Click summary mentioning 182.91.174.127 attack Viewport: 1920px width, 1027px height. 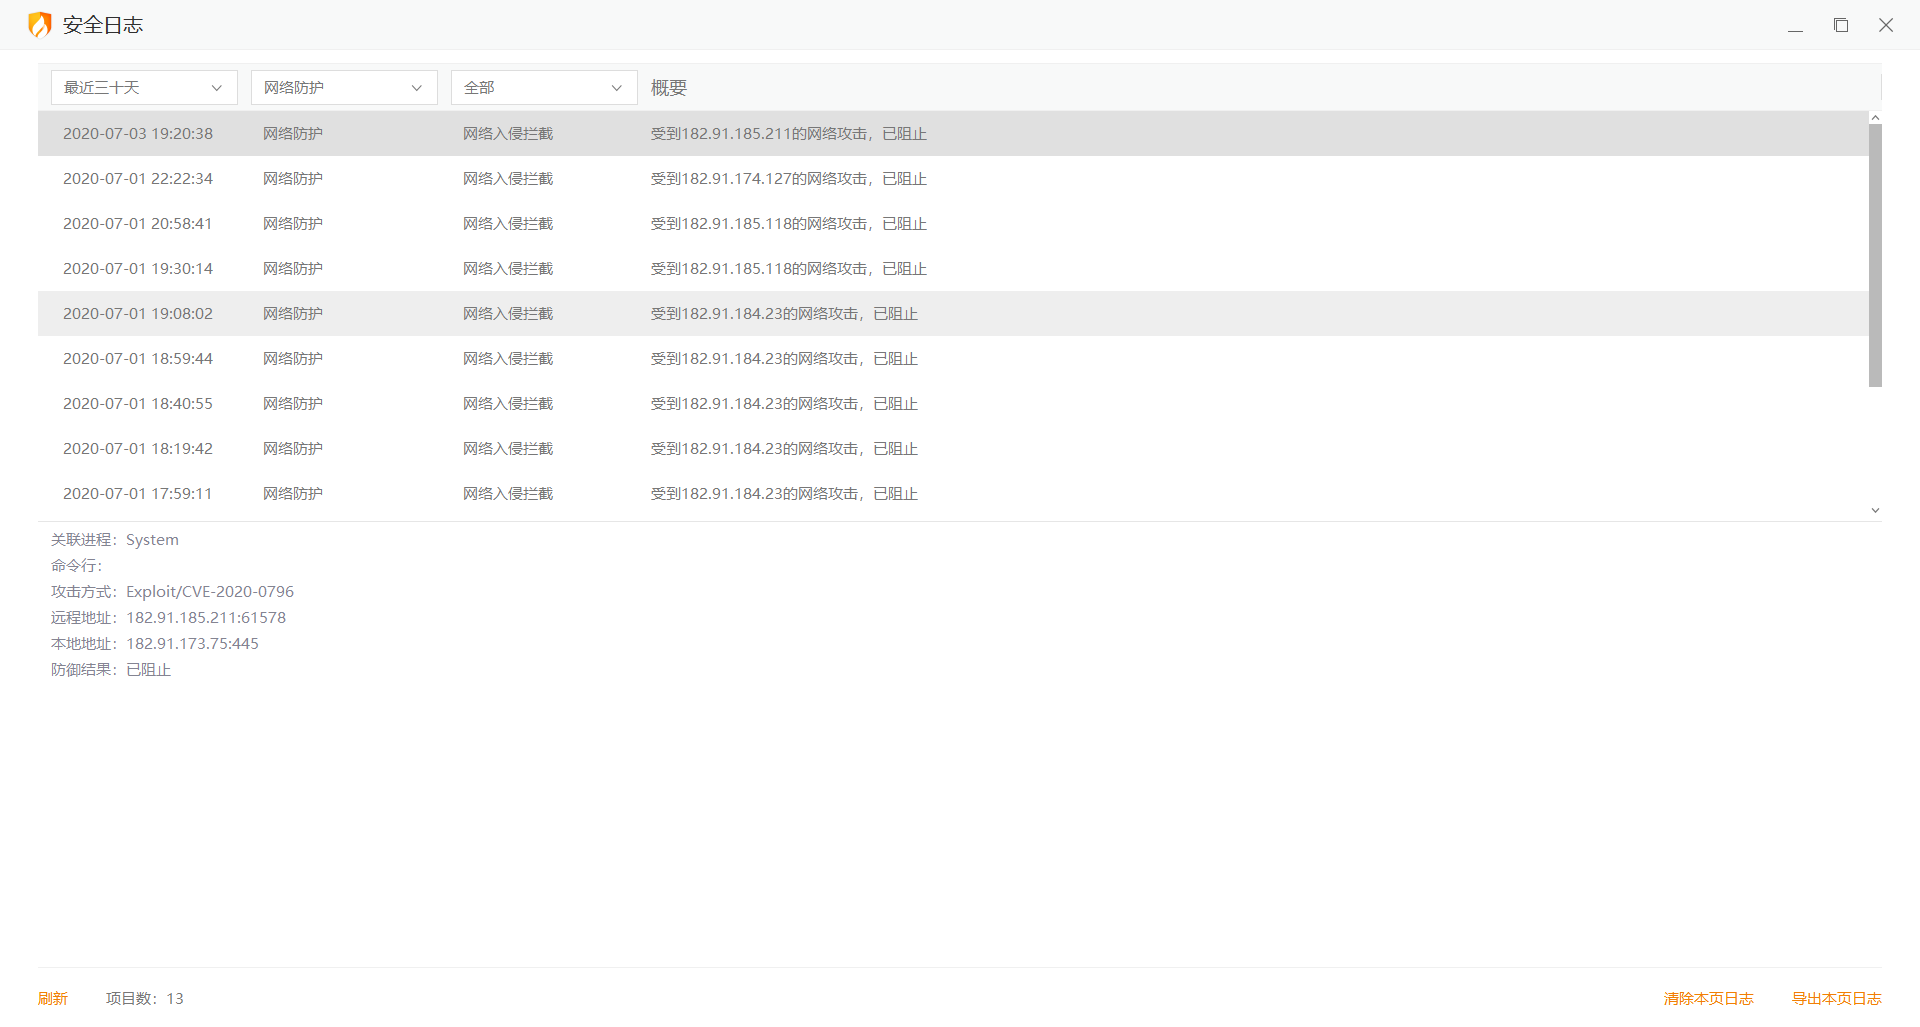789,178
